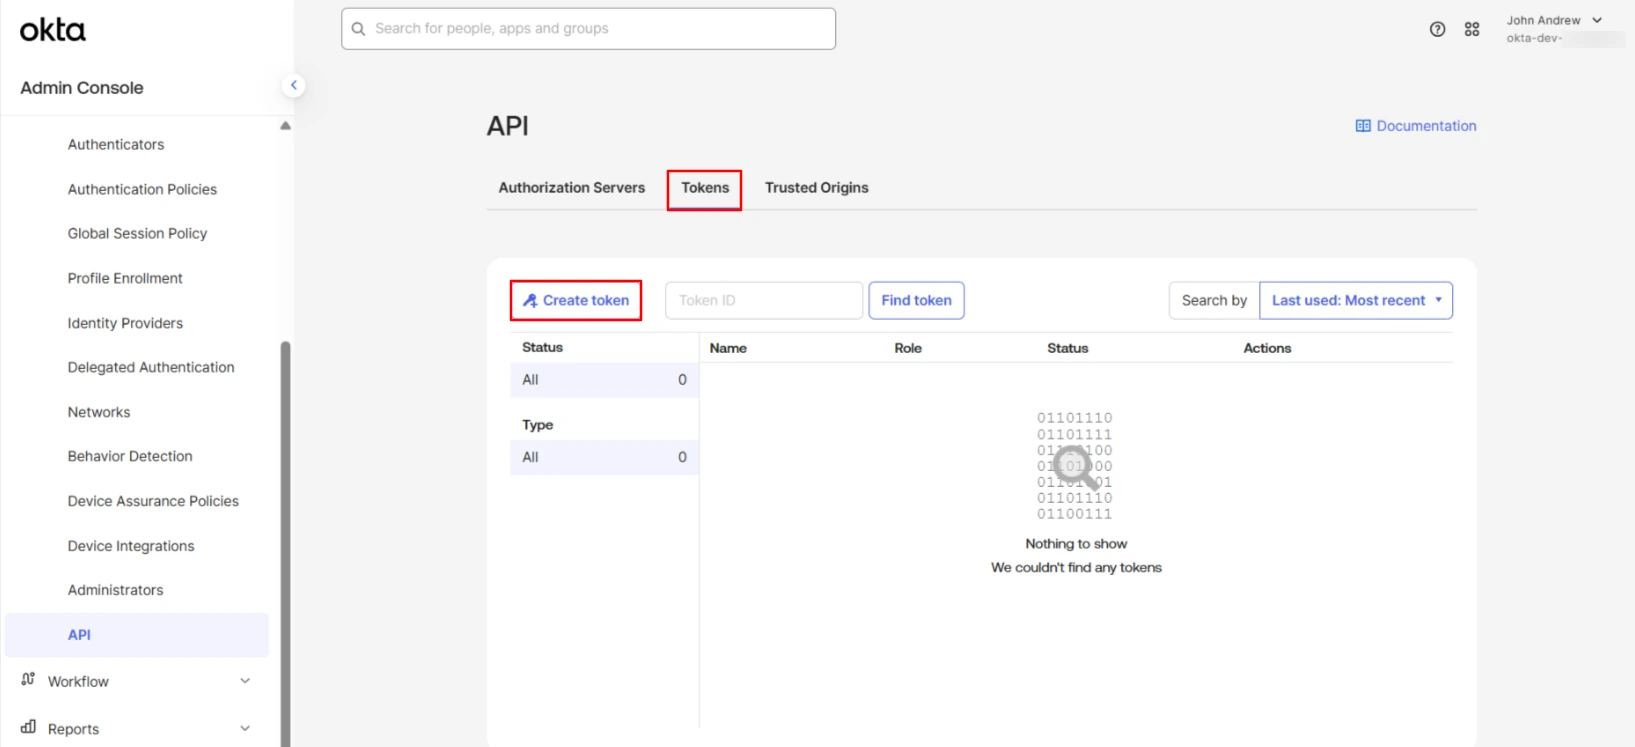The image size is (1635, 747).
Task: Switch to the Authorization Servers tab
Action: point(572,188)
